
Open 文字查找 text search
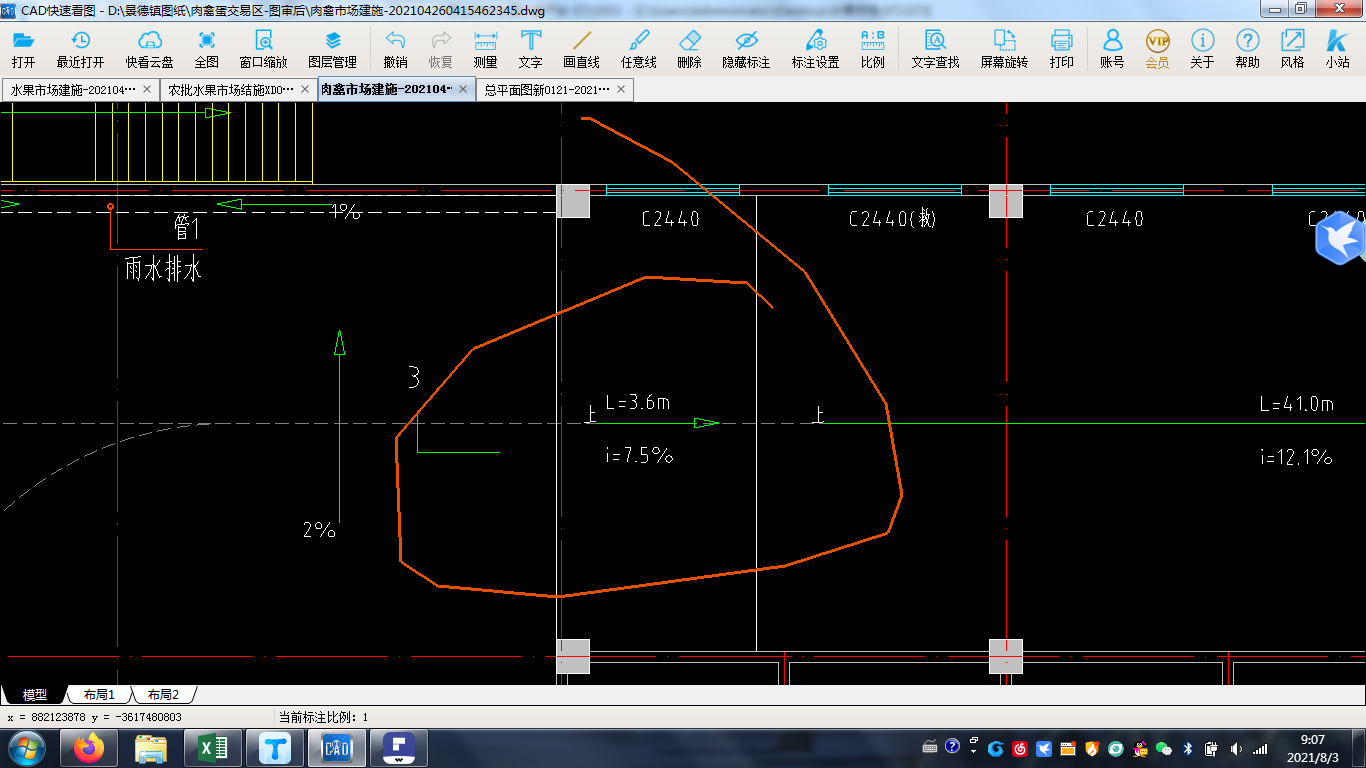(935, 48)
